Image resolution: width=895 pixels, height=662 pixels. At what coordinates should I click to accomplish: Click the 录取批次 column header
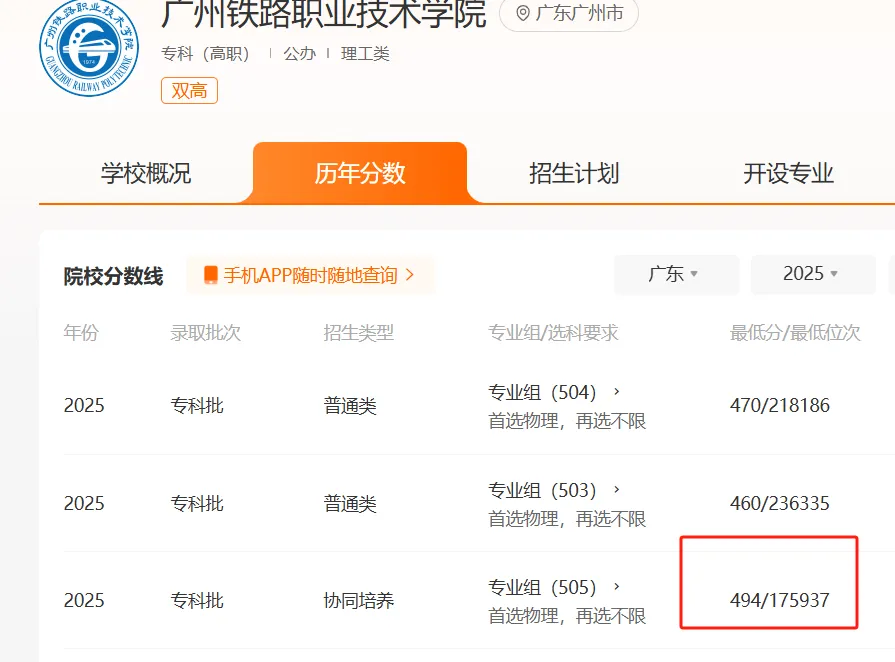point(205,333)
